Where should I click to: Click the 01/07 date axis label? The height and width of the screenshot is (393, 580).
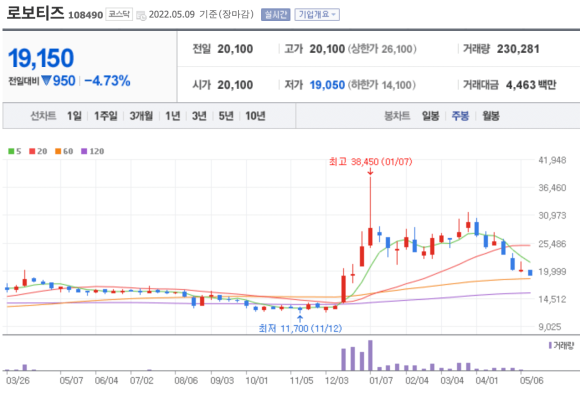381,380
